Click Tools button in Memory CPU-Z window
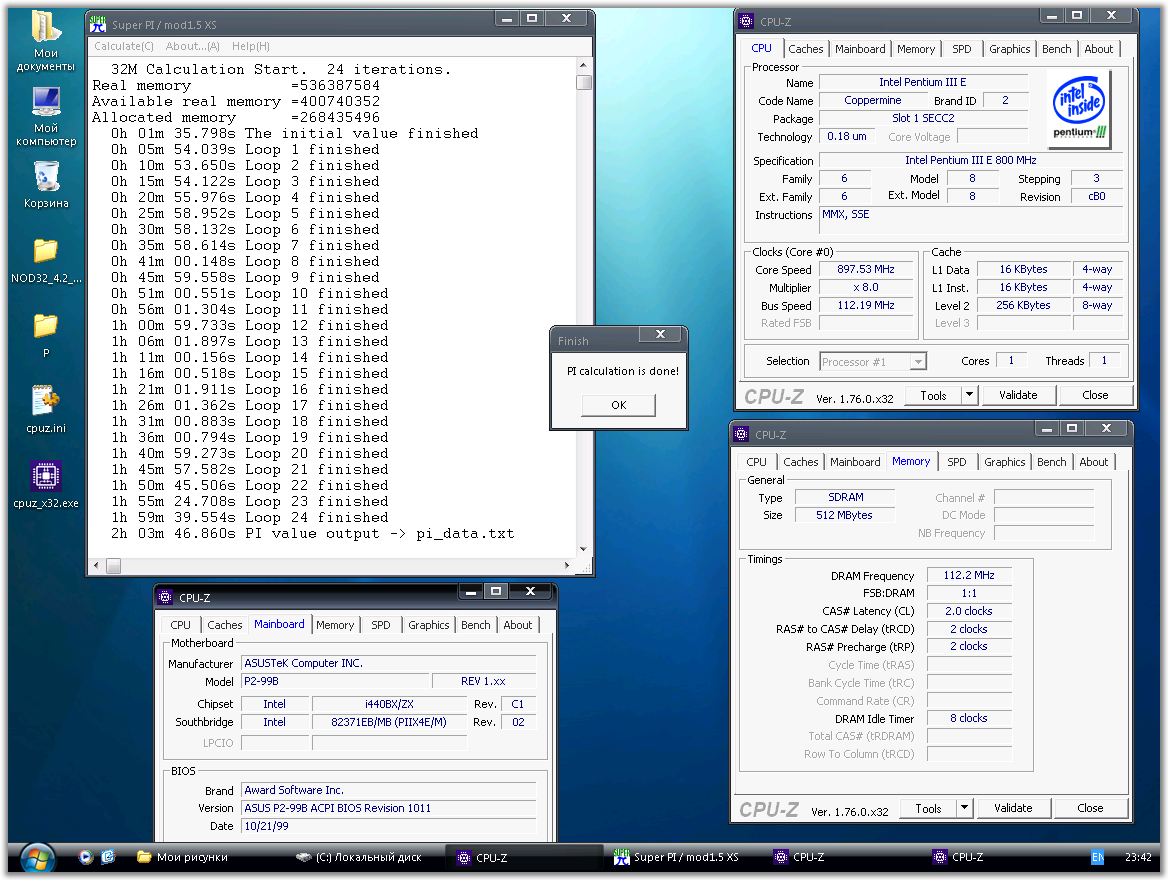This screenshot has height=880, width=1168. [x=927, y=808]
